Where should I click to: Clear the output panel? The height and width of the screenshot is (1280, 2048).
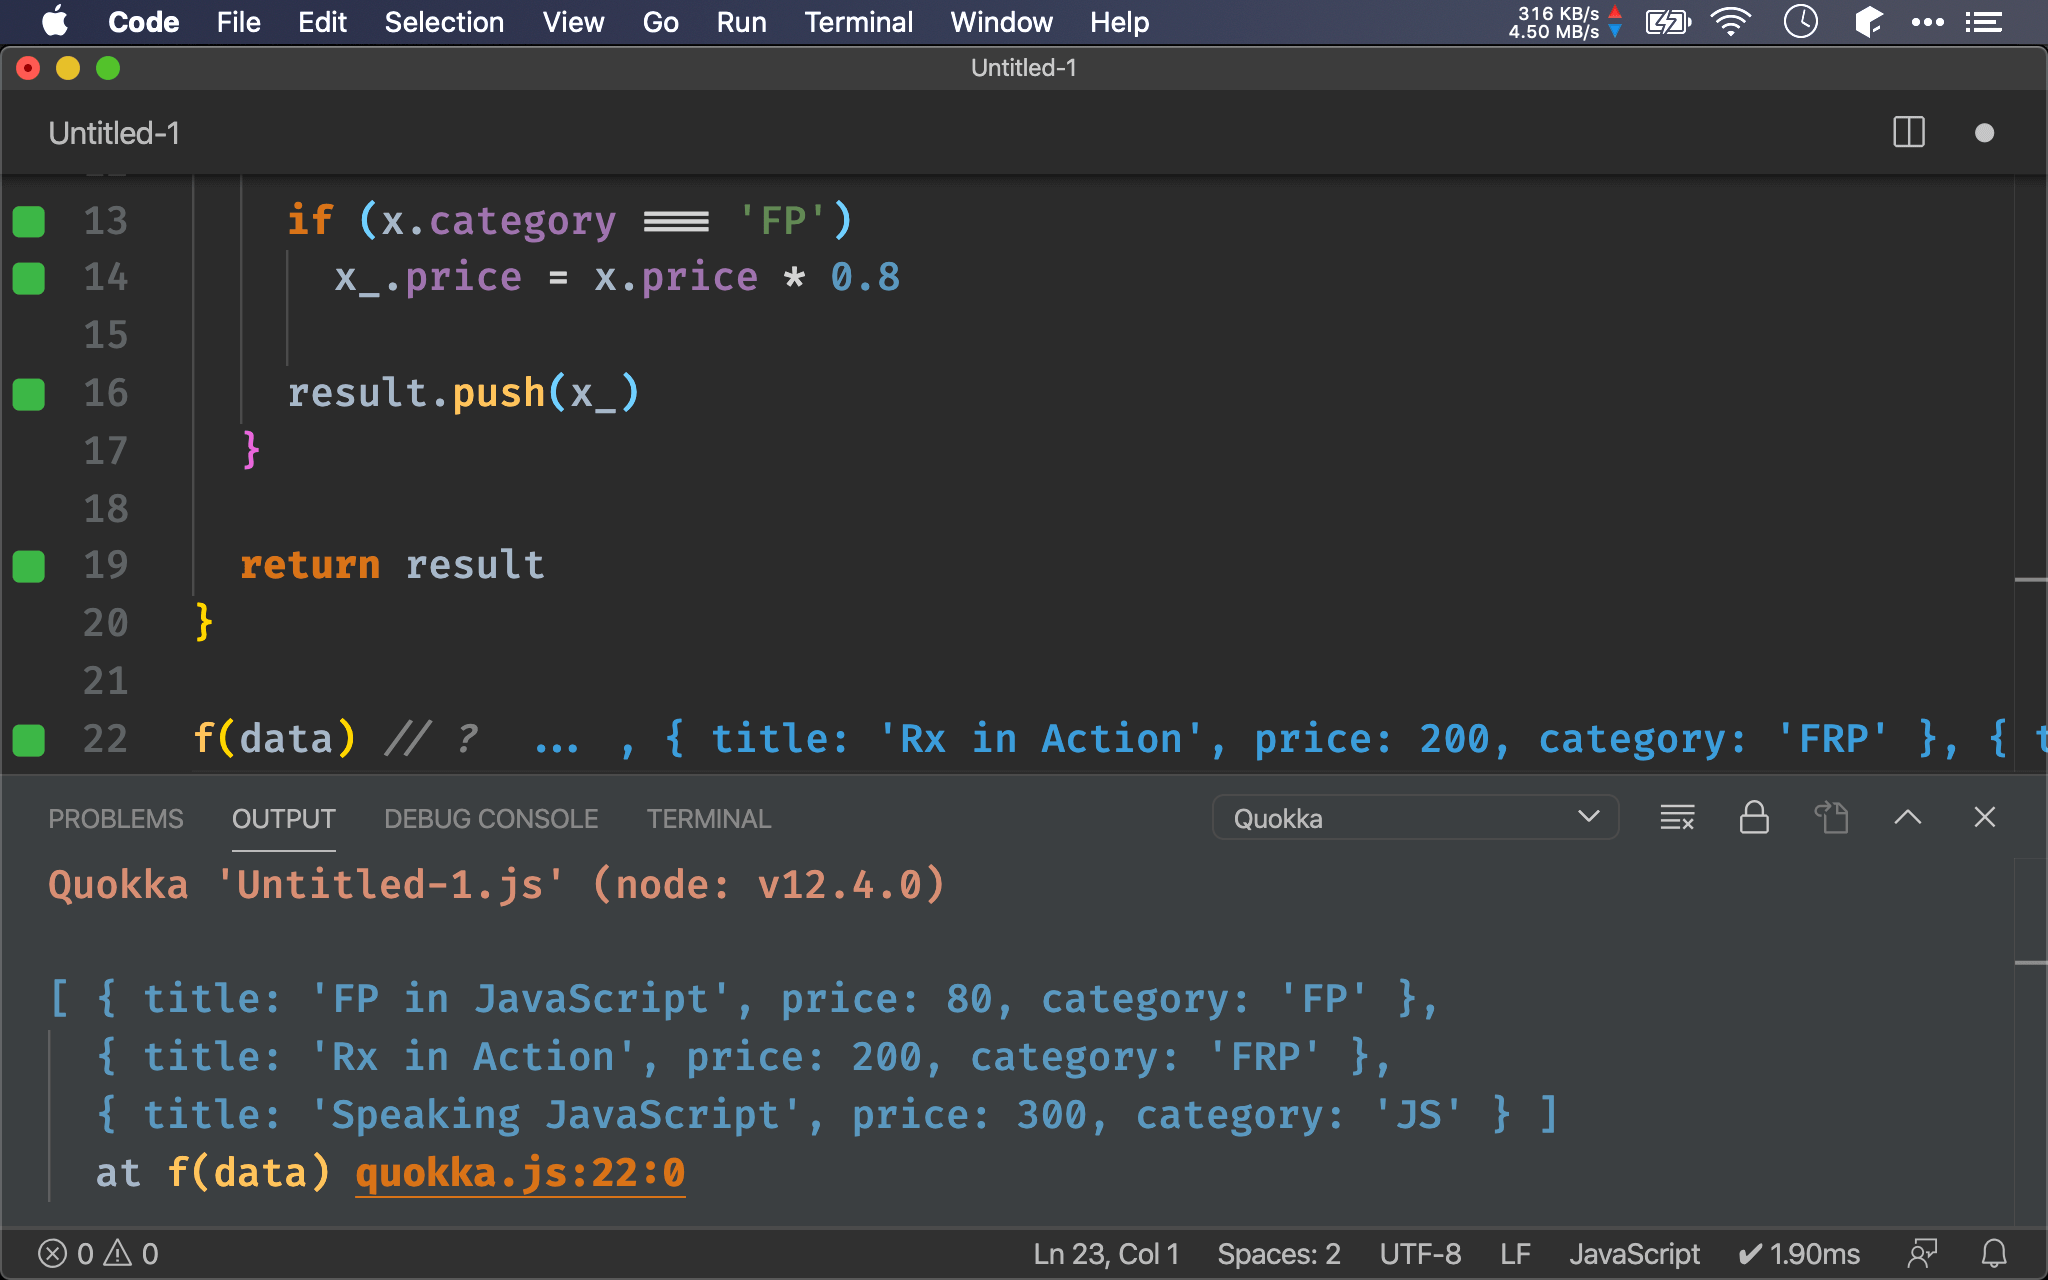(x=1677, y=818)
